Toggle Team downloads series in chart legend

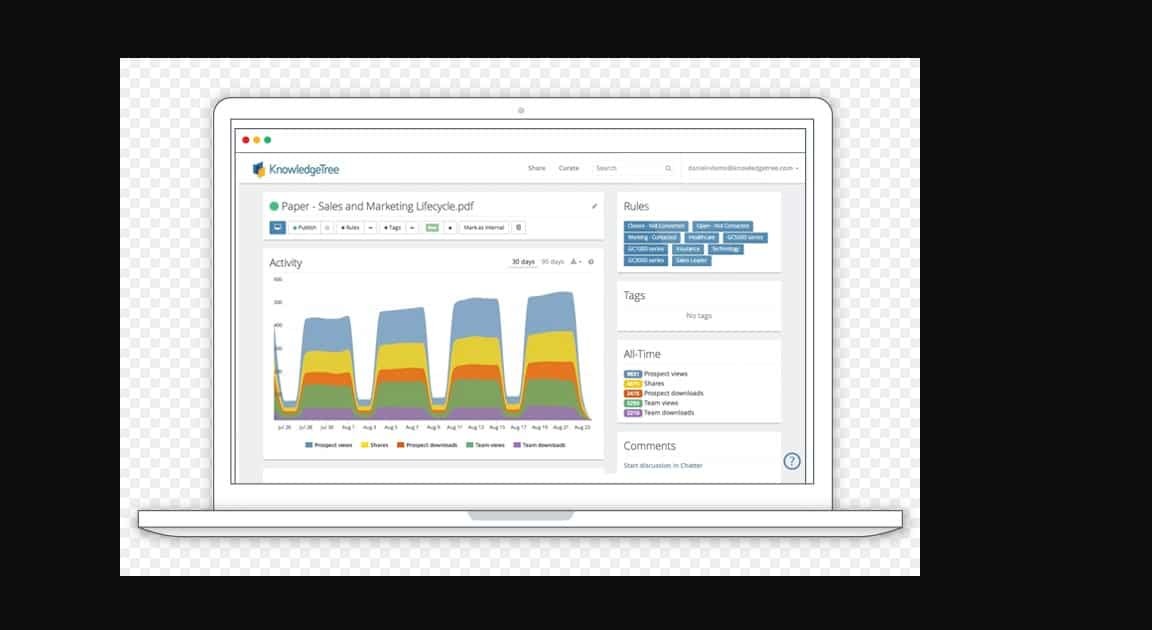(539, 445)
